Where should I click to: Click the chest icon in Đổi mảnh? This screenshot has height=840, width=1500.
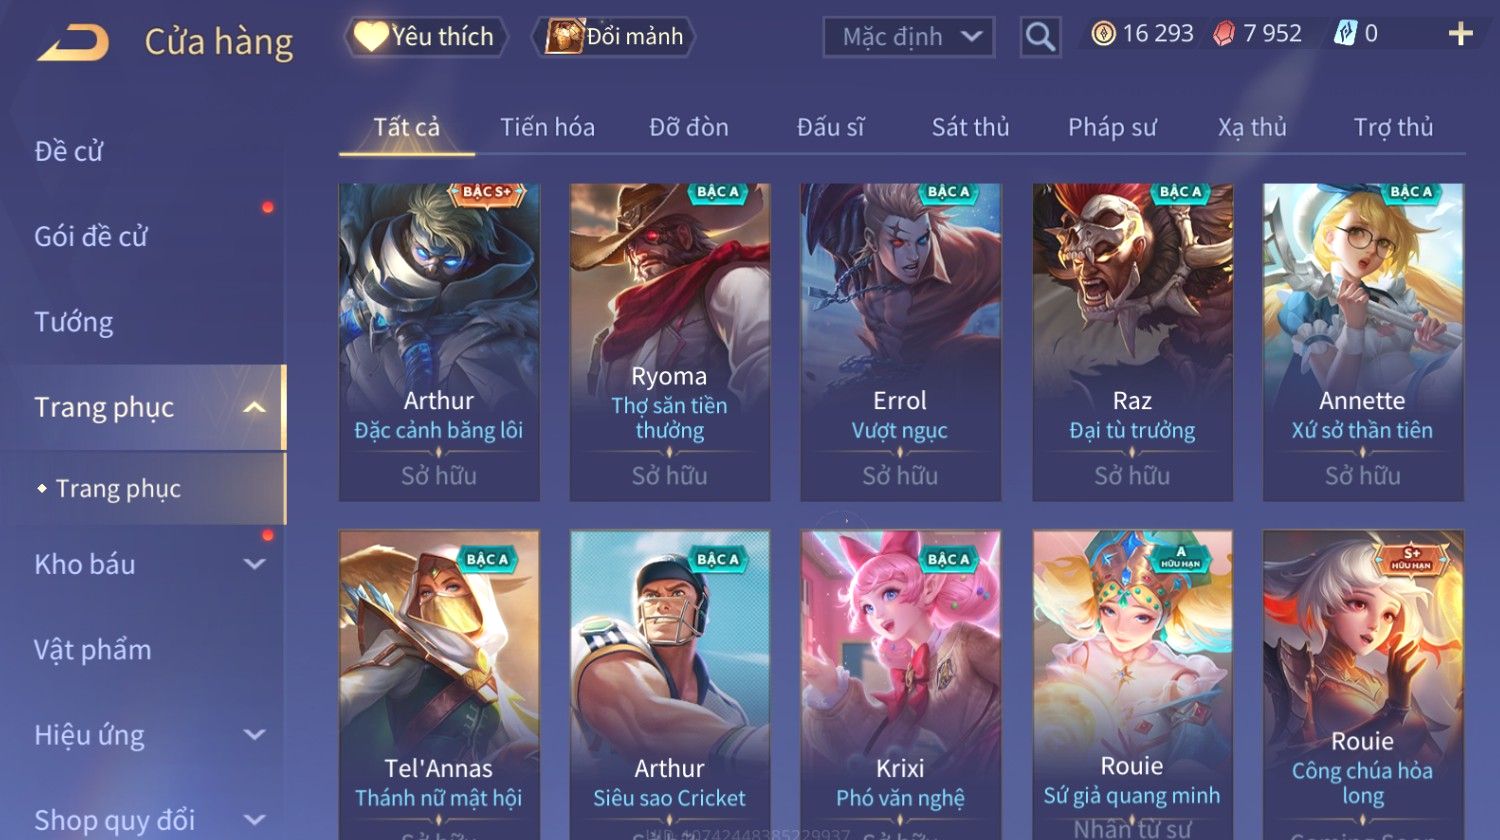pos(564,36)
